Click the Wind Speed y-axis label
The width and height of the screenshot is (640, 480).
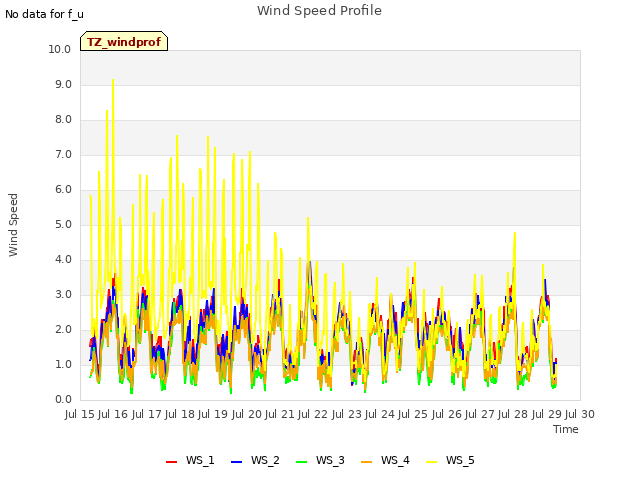pos(13,225)
